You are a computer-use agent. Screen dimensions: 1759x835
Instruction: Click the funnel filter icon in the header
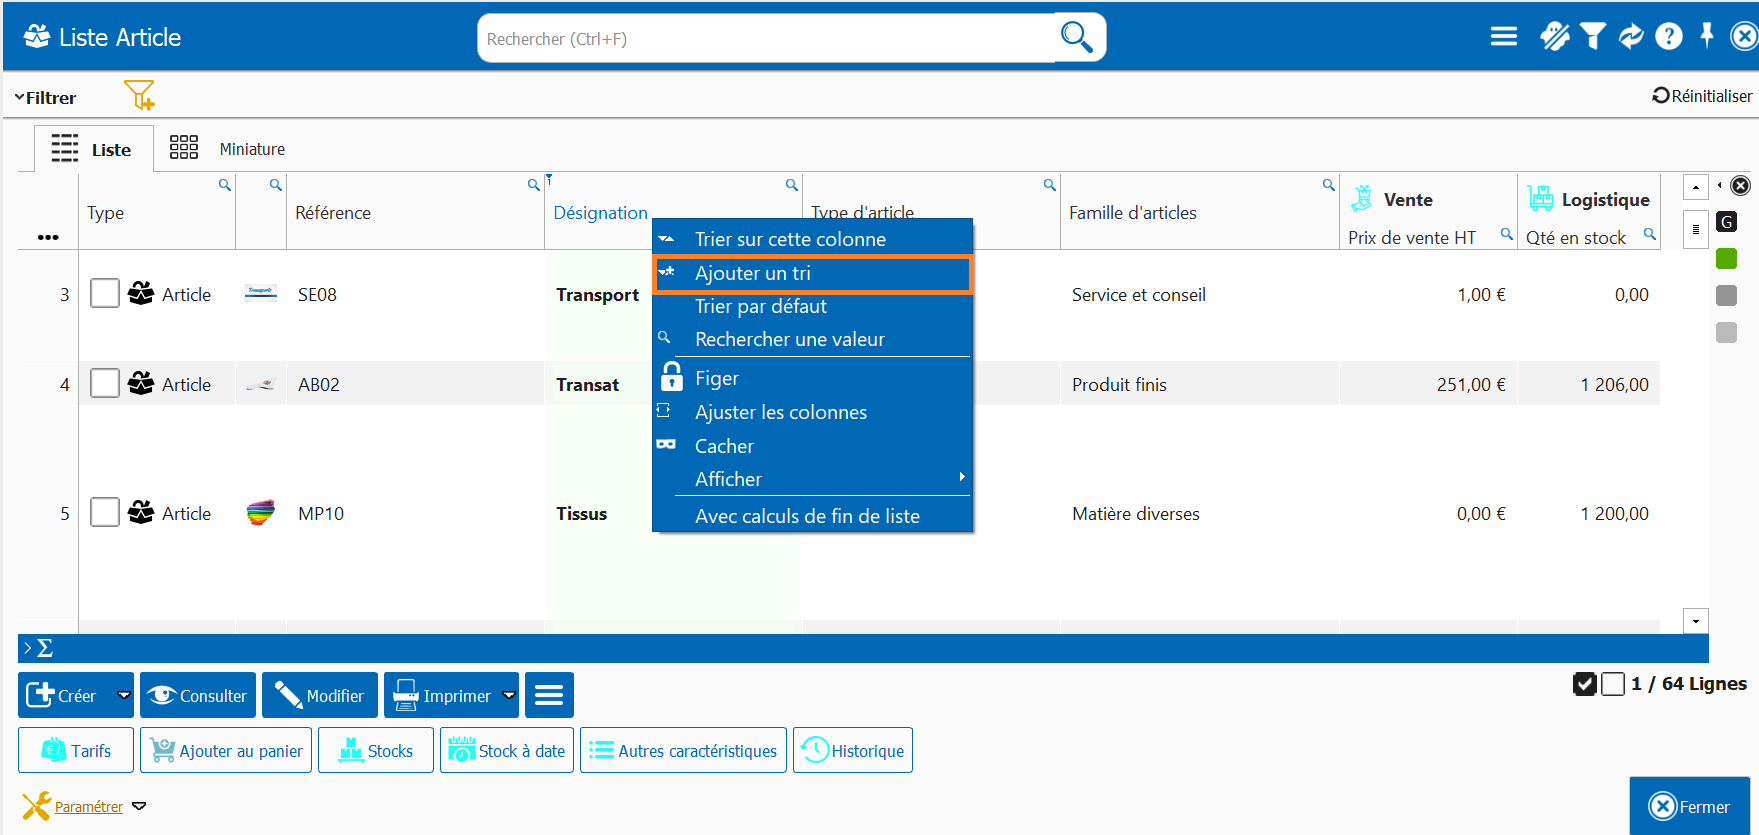(x=1593, y=37)
